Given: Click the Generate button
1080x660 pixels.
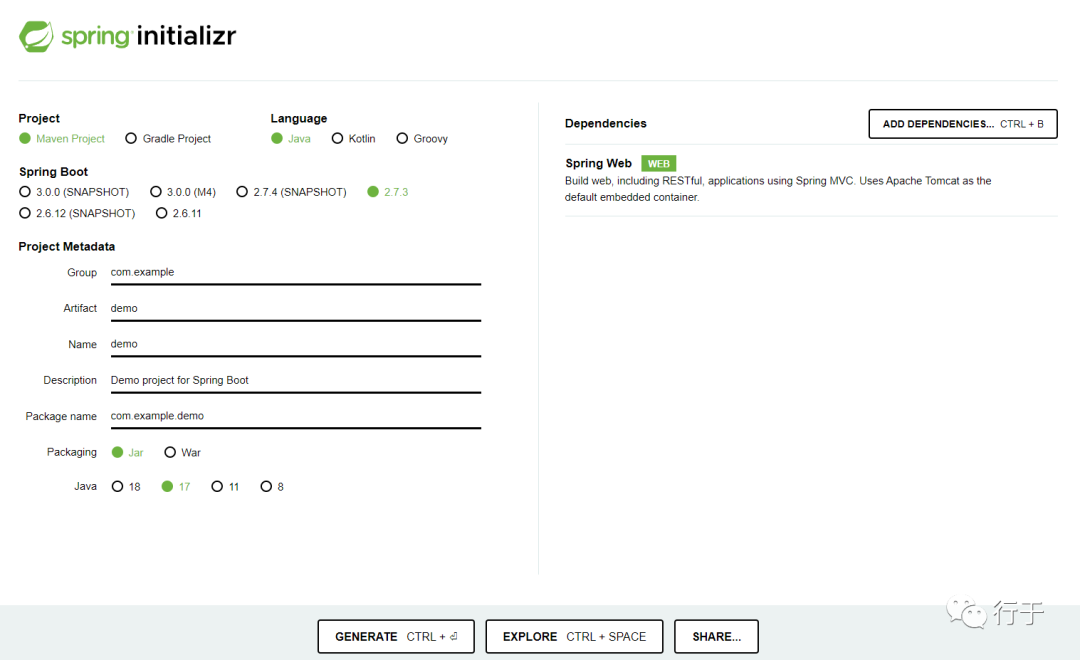Looking at the screenshot, I should [396, 637].
